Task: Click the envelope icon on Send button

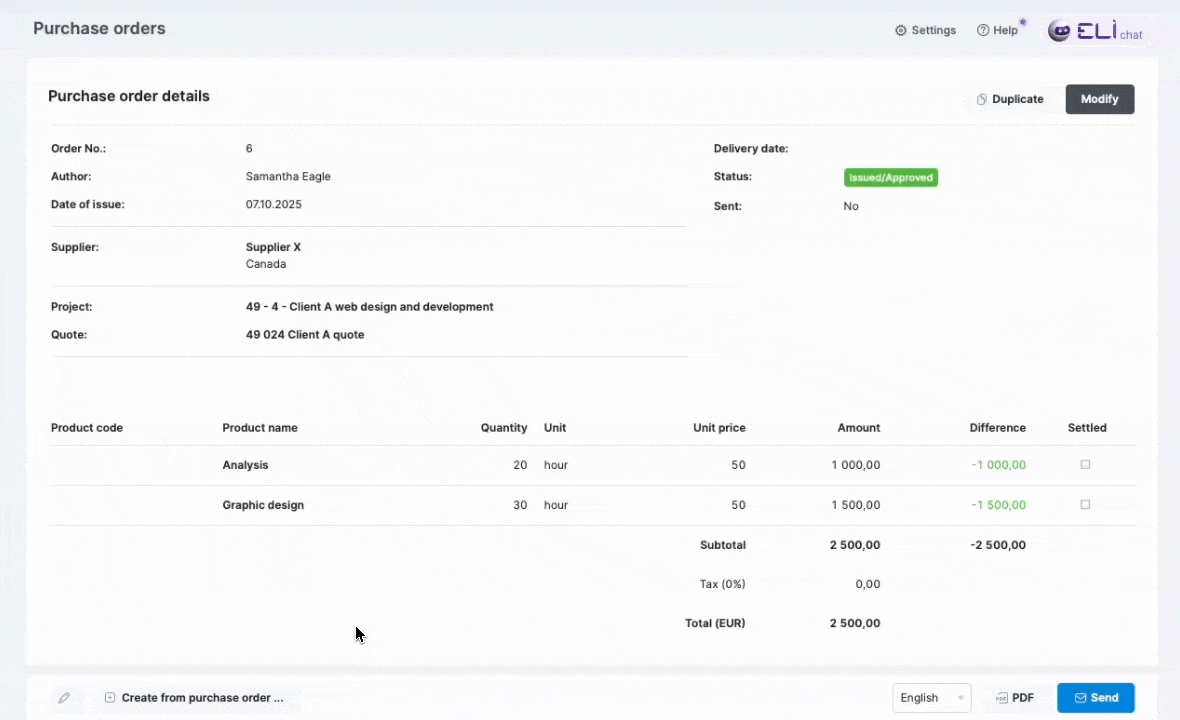Action: click(x=1080, y=698)
